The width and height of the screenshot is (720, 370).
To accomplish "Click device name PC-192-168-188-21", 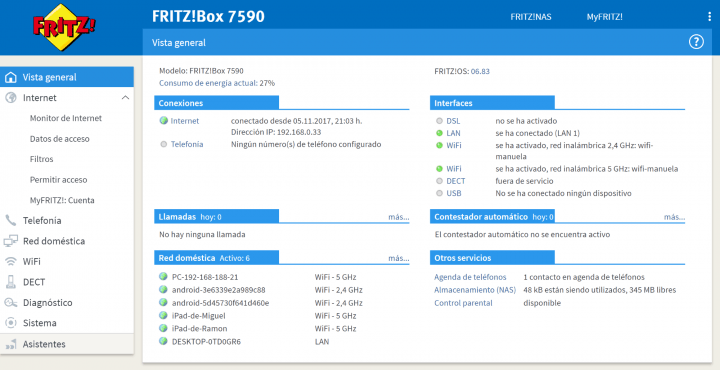I will coord(205,277).
